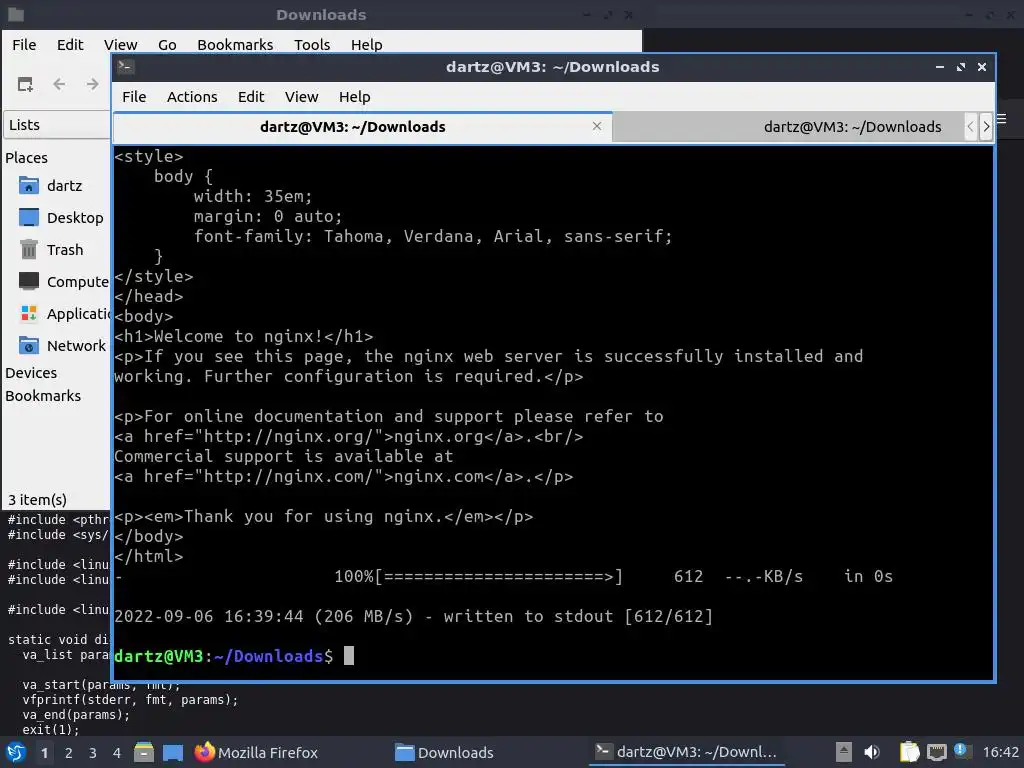This screenshot has height=768, width=1024.
Task: Click 'vfprintf(stderr, fmt, params);' code line
Action: tap(131, 699)
